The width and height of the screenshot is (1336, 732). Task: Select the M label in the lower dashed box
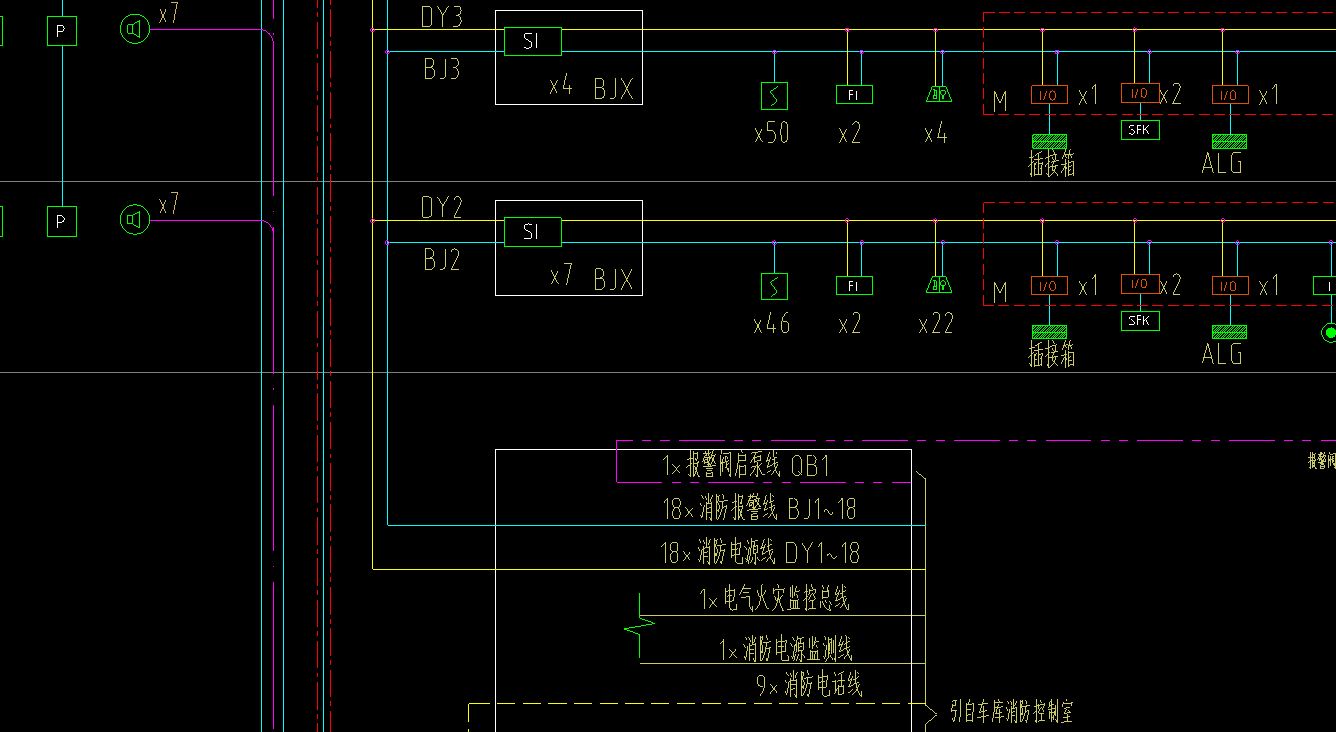coord(1000,292)
